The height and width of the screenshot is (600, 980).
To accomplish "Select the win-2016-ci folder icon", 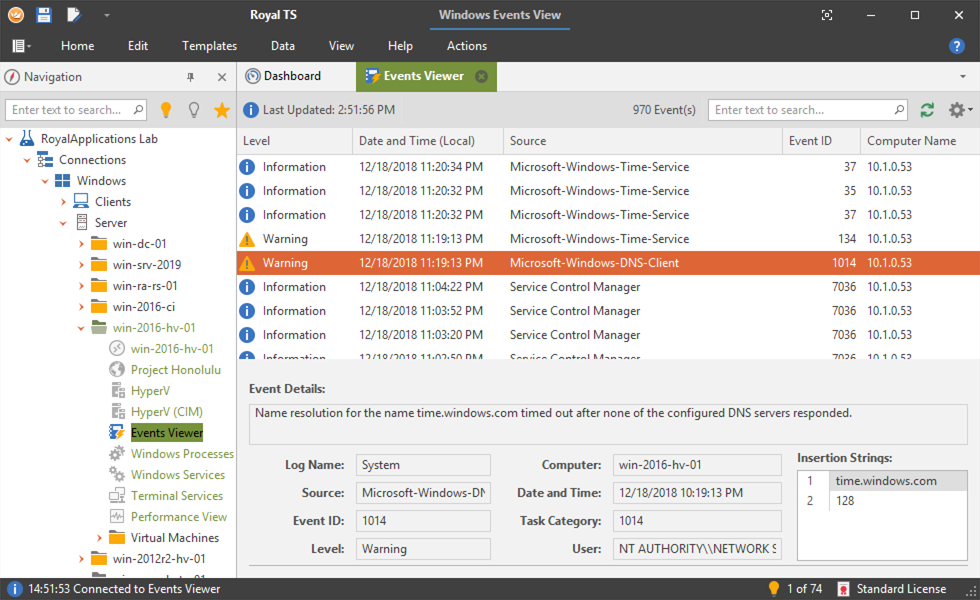I will [99, 306].
